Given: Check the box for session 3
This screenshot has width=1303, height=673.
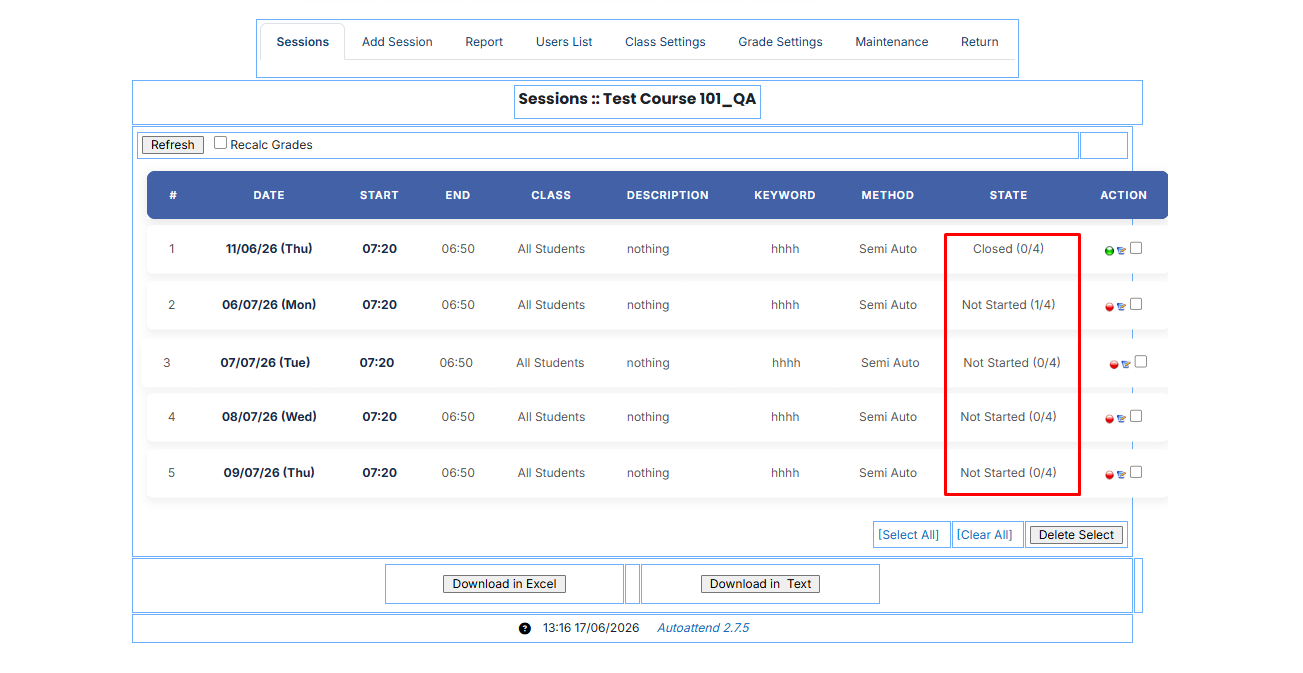Looking at the screenshot, I should pos(1141,362).
